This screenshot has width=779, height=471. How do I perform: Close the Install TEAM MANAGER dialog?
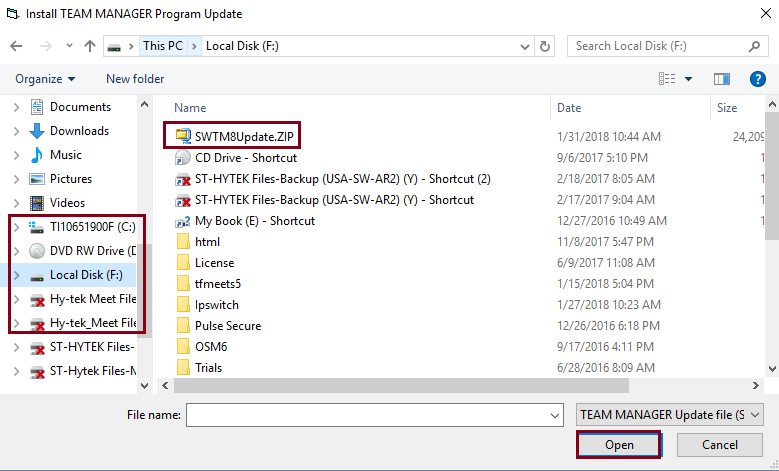tap(766, 13)
